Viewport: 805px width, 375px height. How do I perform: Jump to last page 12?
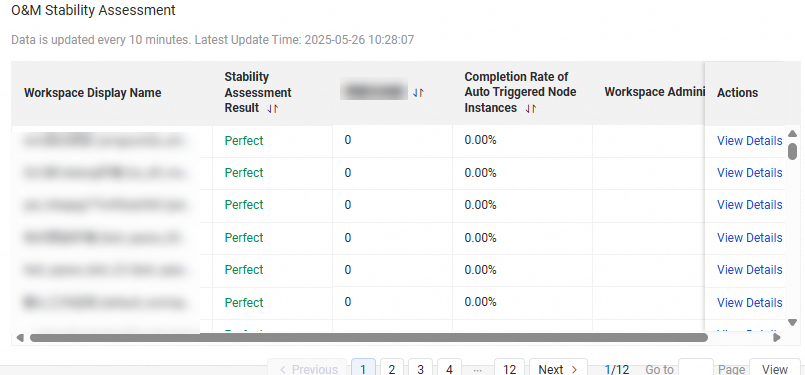pos(509,368)
